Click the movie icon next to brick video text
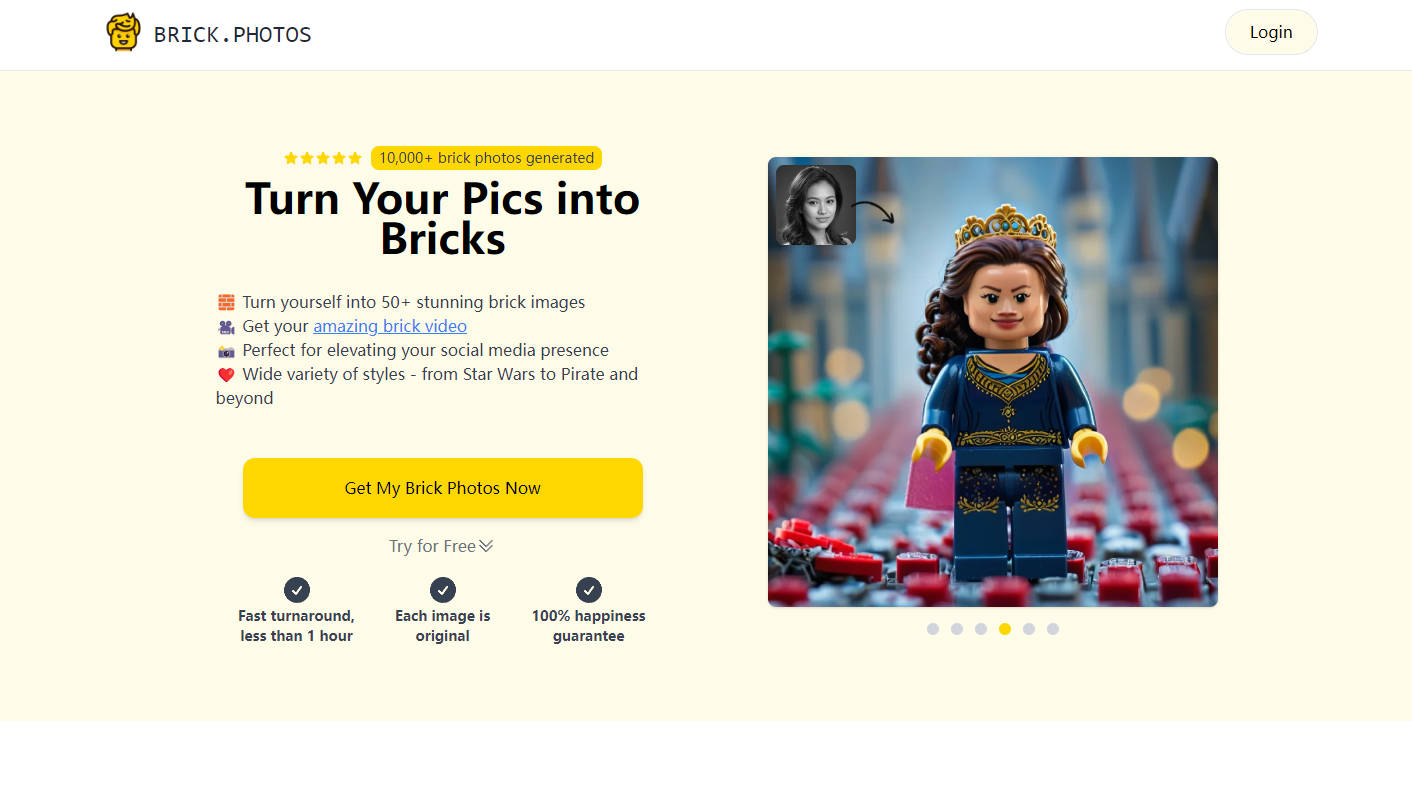This screenshot has height=812, width=1412. pos(226,326)
